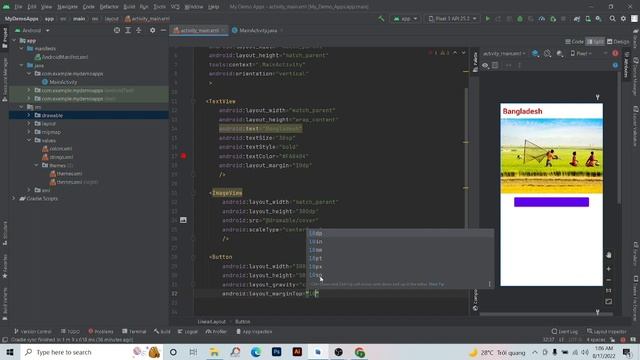Open Event Log at bottom right
Viewport: 640px width, 360px height.
tap(565, 331)
